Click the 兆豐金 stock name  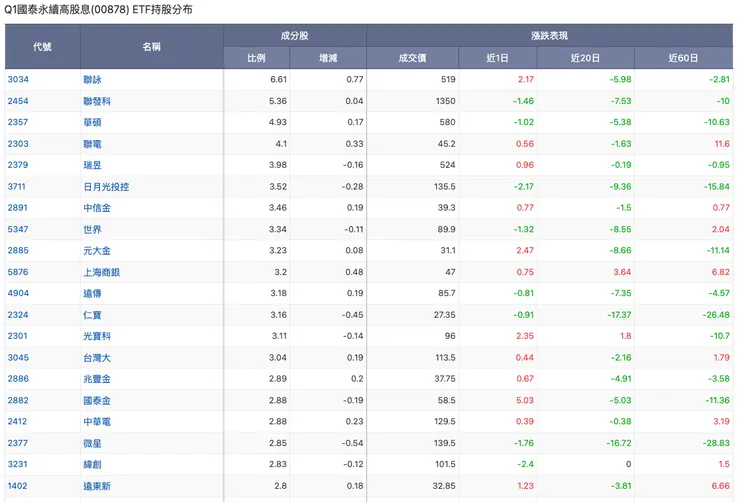tap(97, 379)
